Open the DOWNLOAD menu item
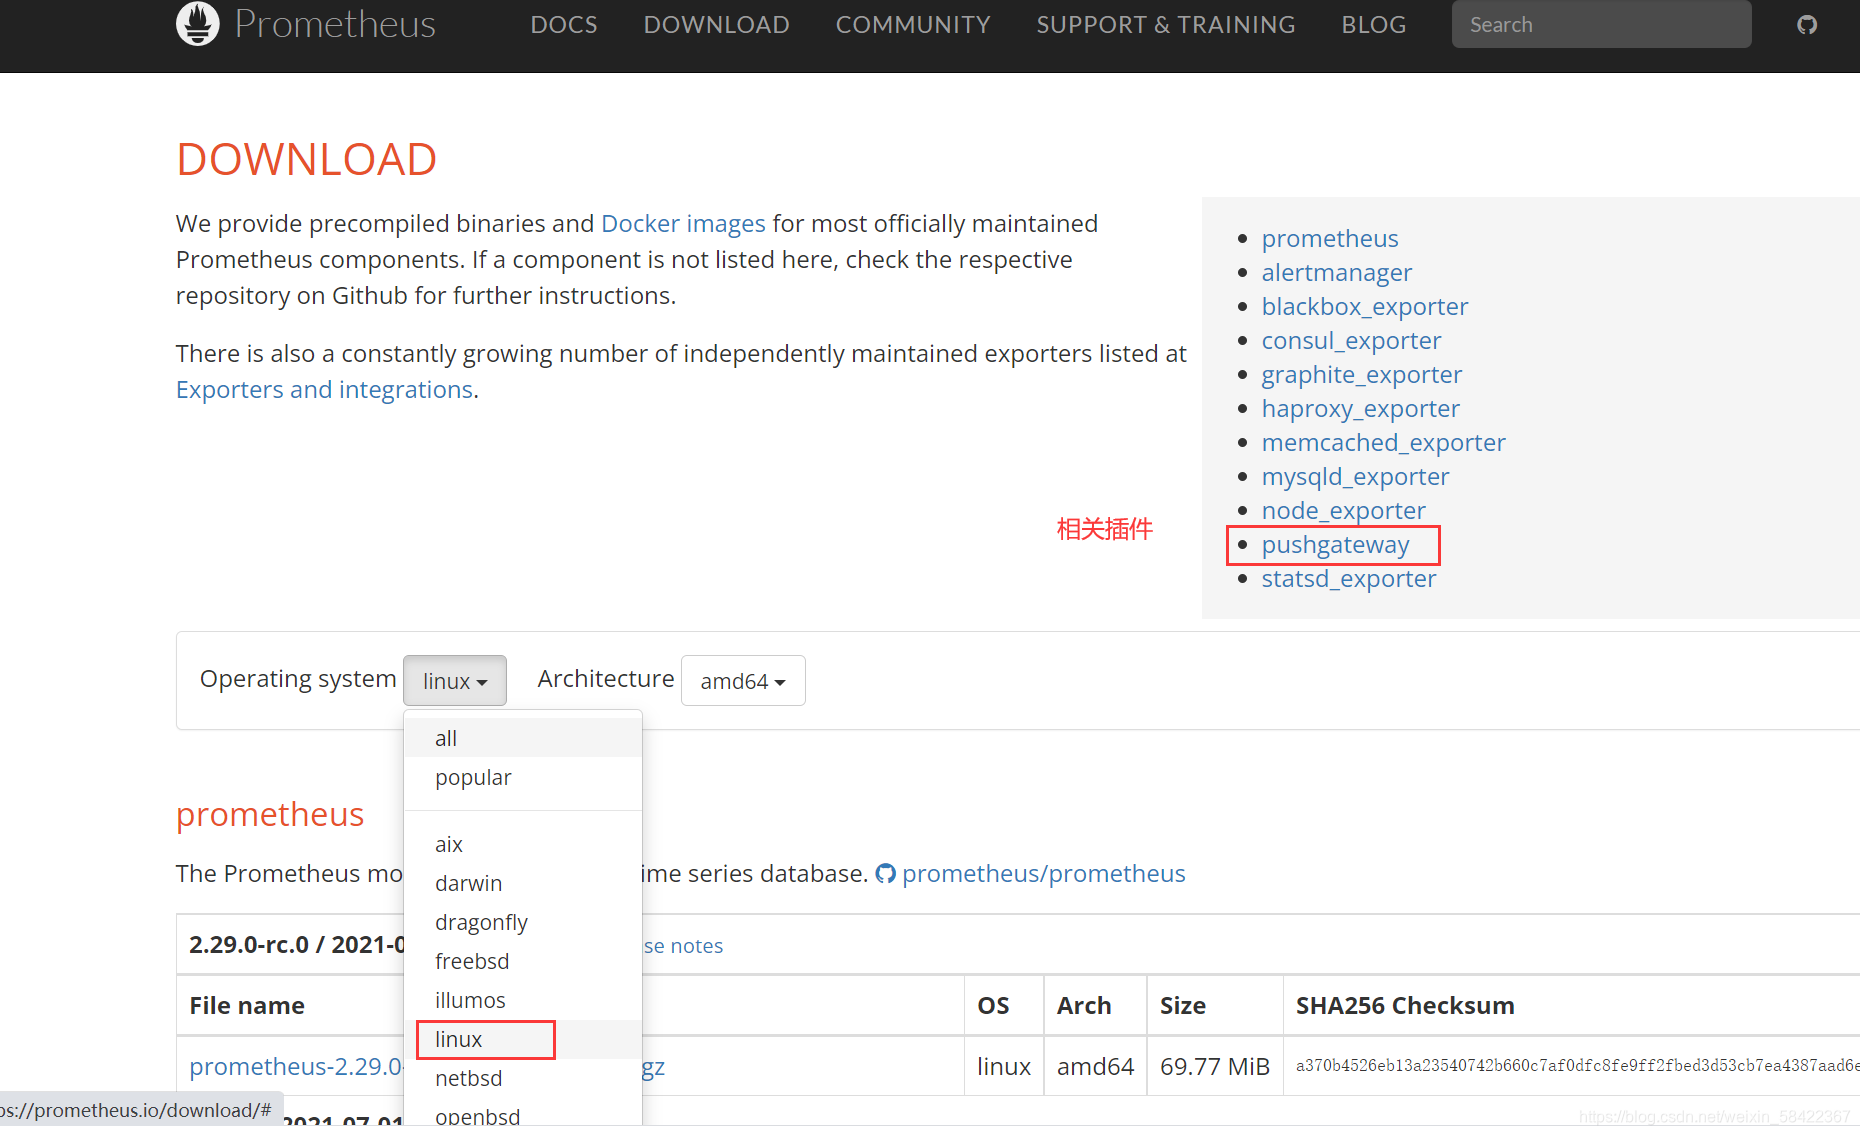Screen dimensions: 1860x1135 (x=717, y=25)
